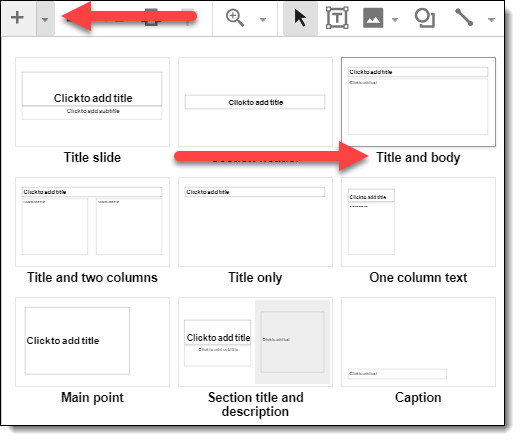Viewport: 520px width, 441px height.
Task: Expand the line type dropdown arrow
Action: coord(491,20)
